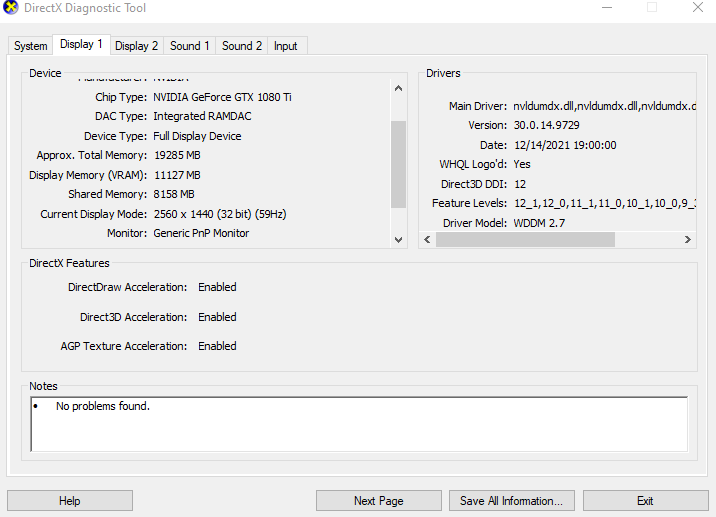Screen dimensions: 716x517
Task: Select AGP Texture Acceleration 'Enabled' value
Action: [x=217, y=346]
